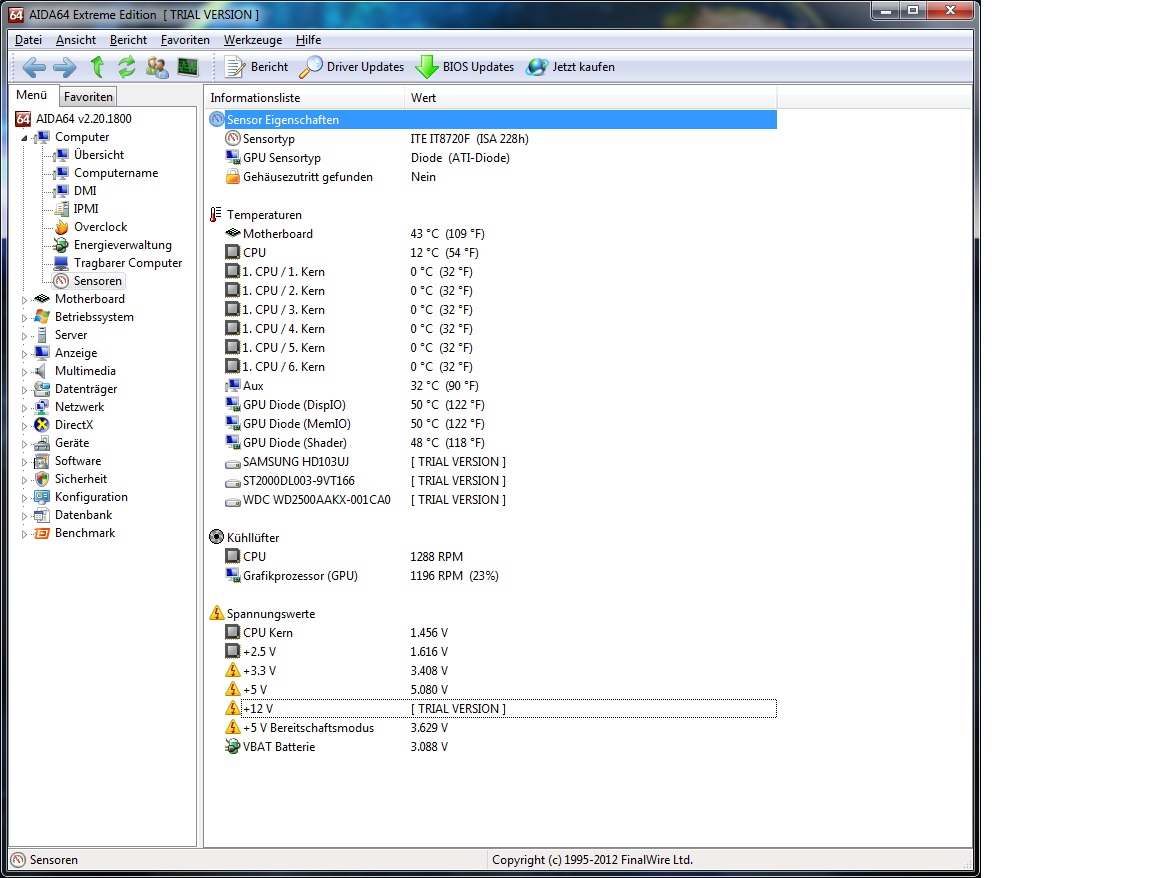Open the Ansicht menu
Viewport: 1152px width, 878px height.
[76, 40]
